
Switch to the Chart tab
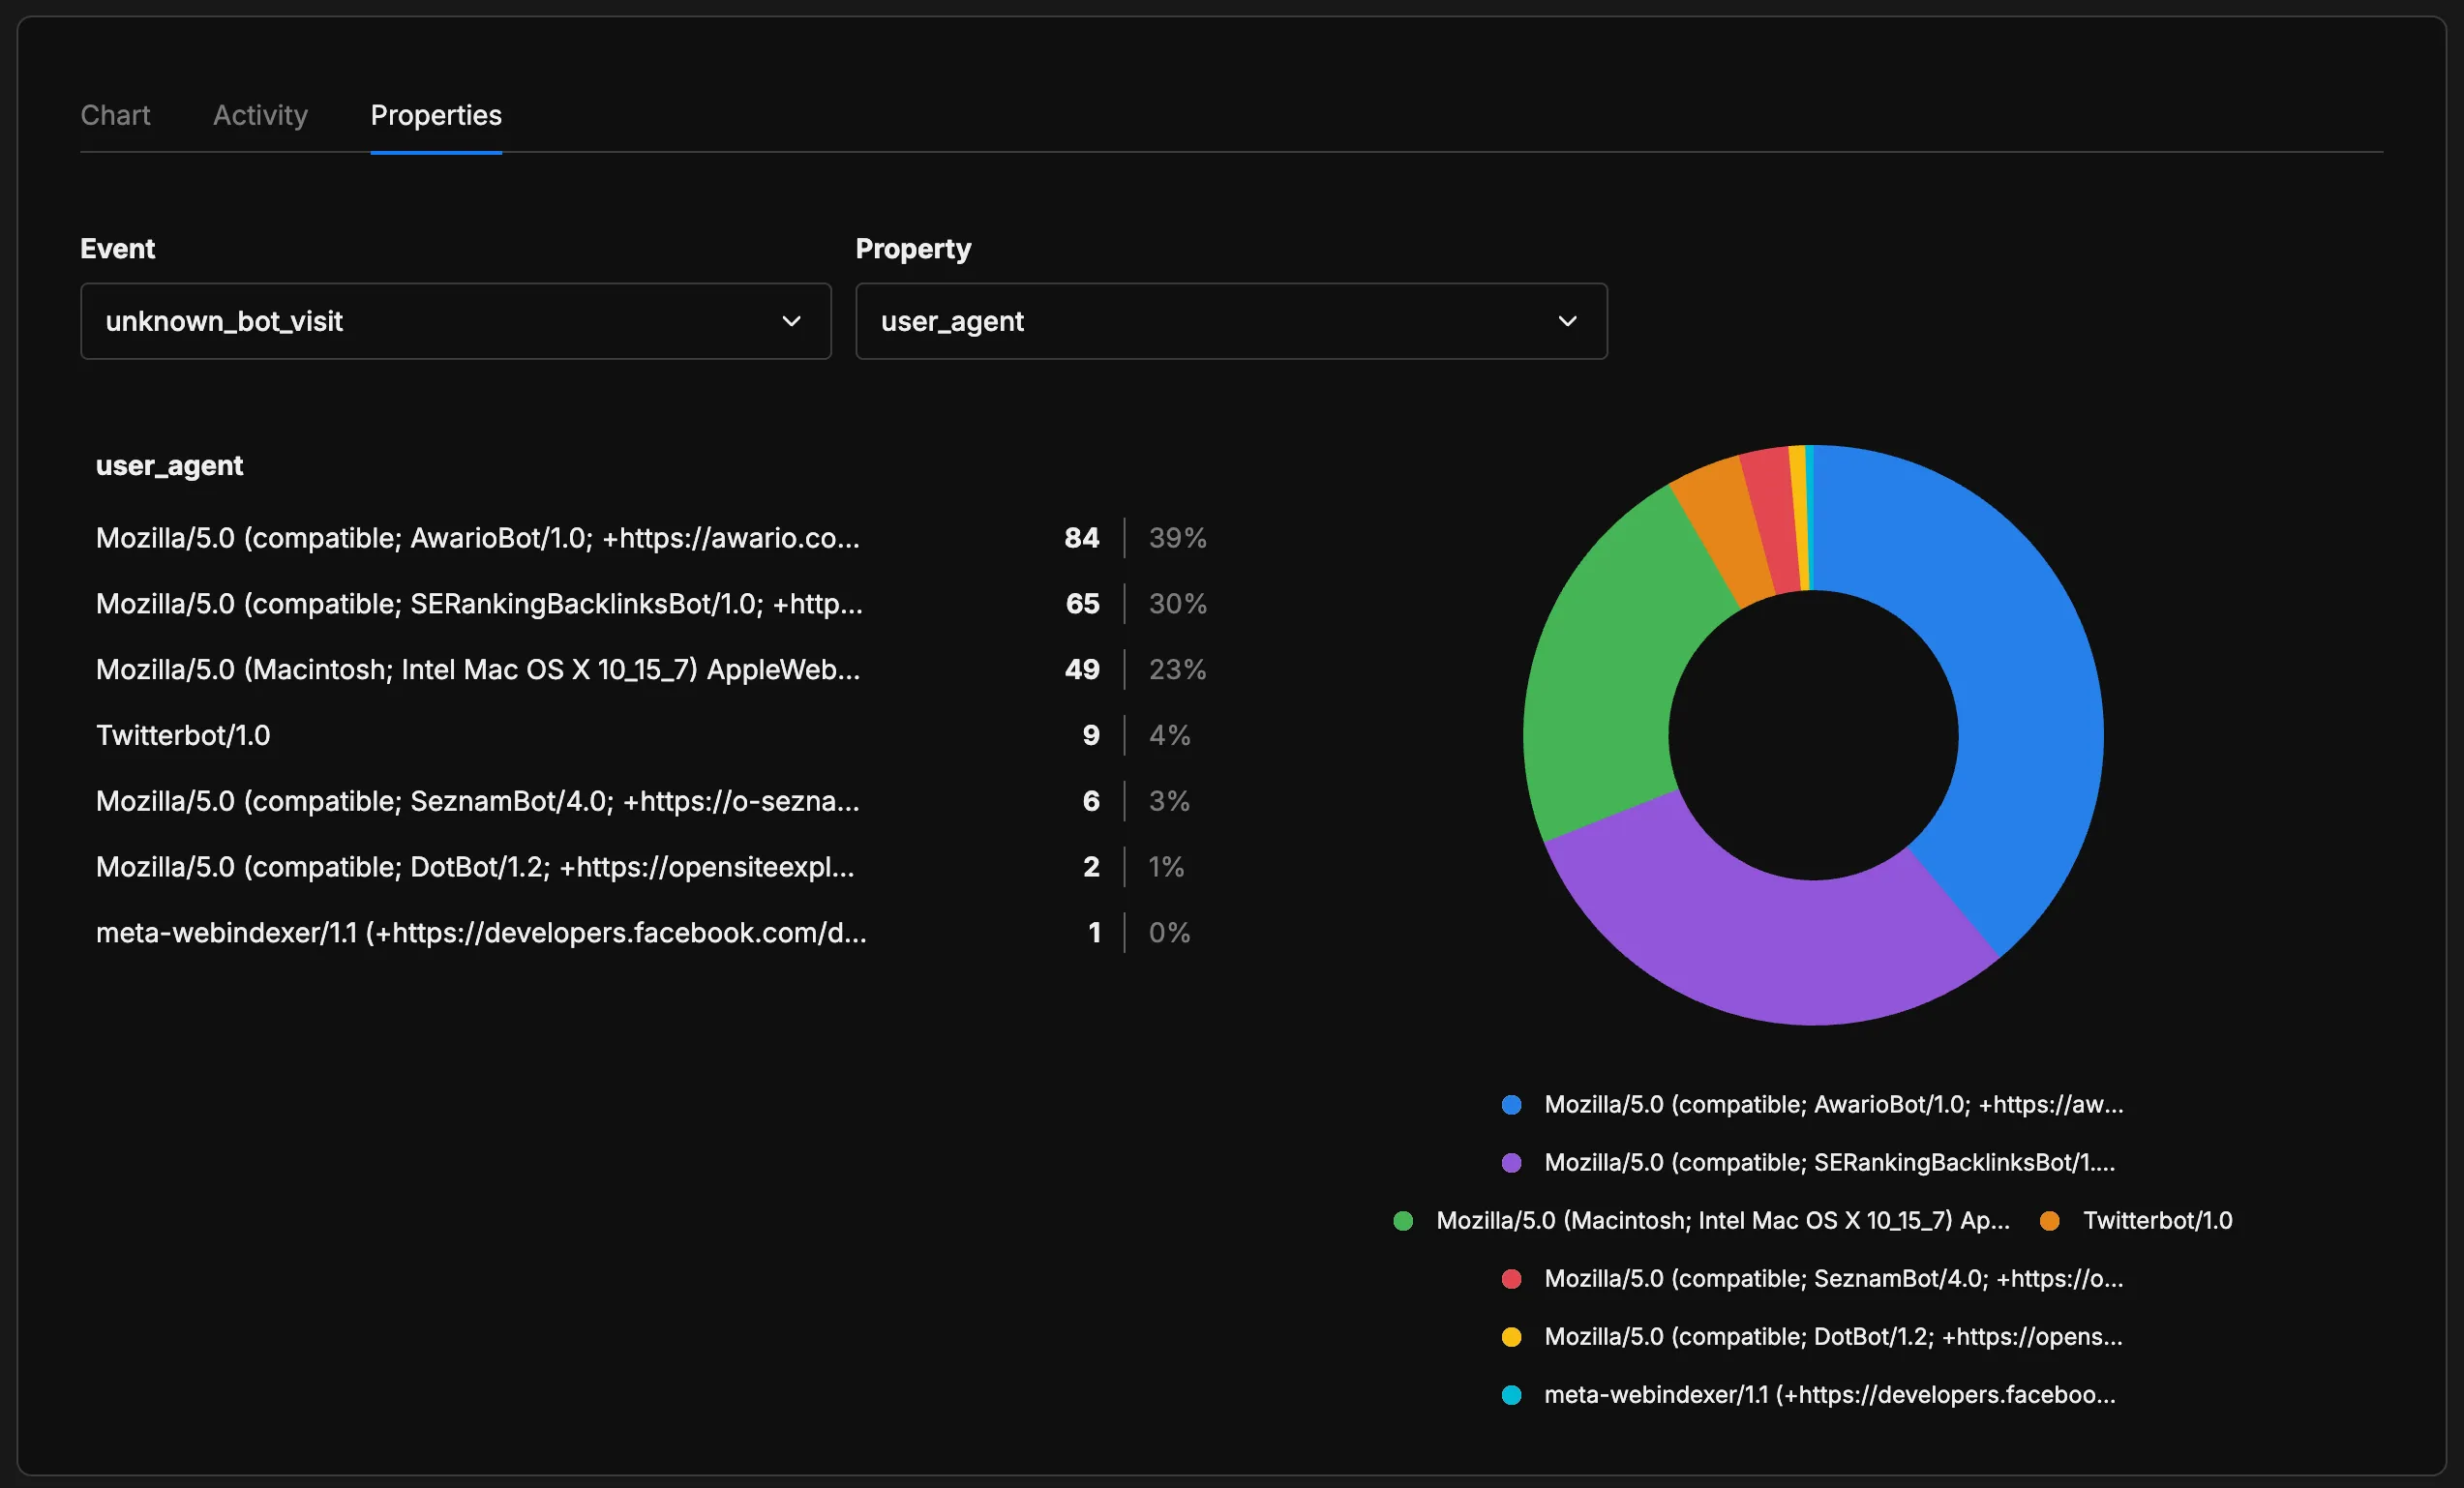[x=115, y=115]
